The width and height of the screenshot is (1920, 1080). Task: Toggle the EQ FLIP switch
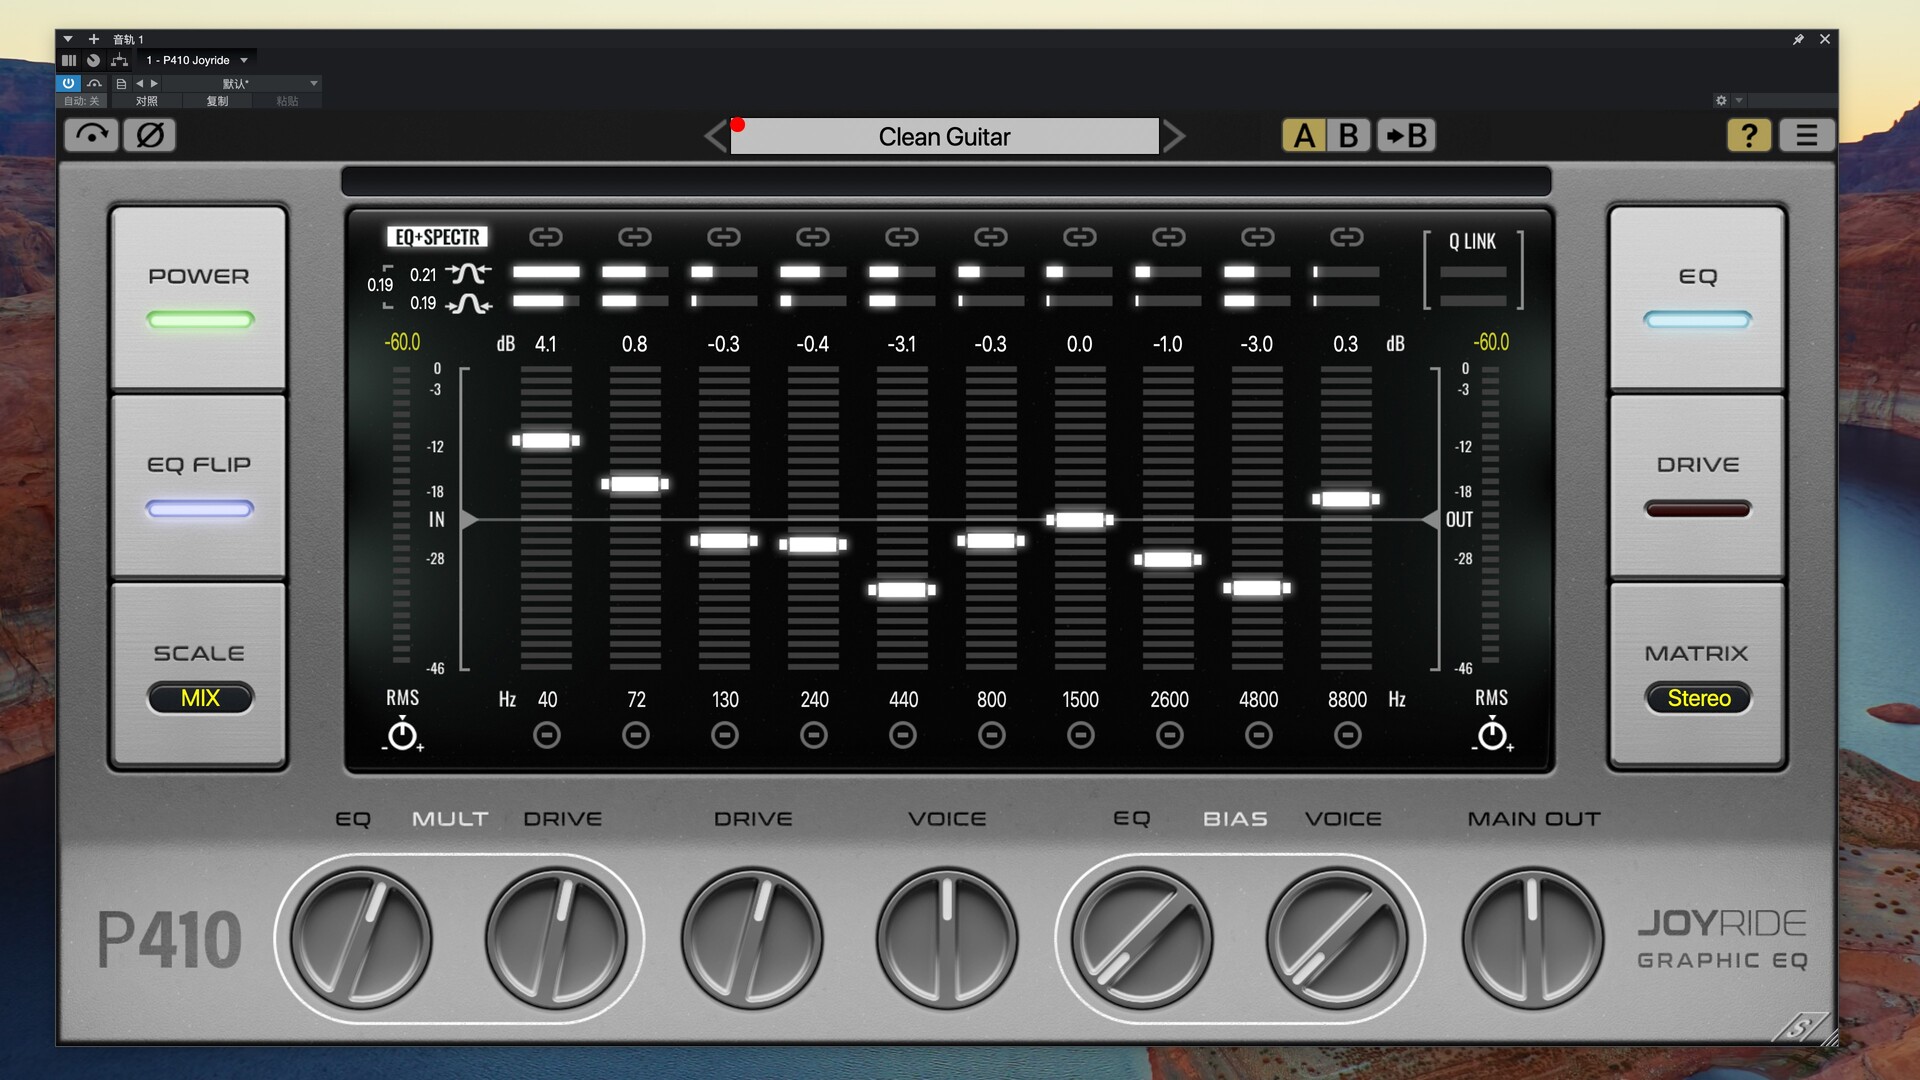point(199,487)
